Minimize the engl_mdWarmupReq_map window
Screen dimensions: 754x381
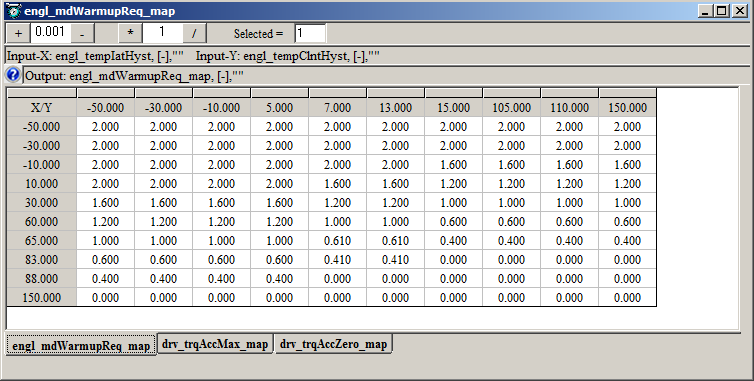point(705,11)
